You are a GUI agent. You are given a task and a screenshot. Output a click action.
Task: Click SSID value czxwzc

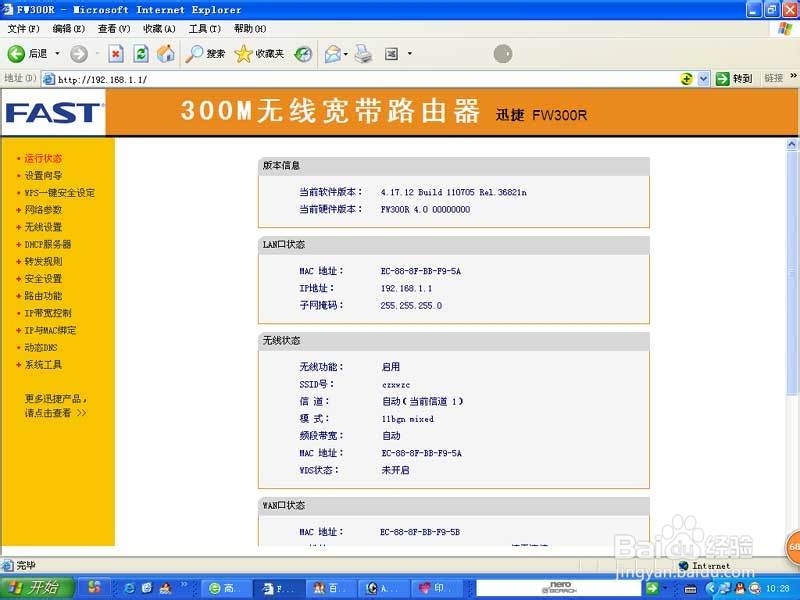coord(396,385)
